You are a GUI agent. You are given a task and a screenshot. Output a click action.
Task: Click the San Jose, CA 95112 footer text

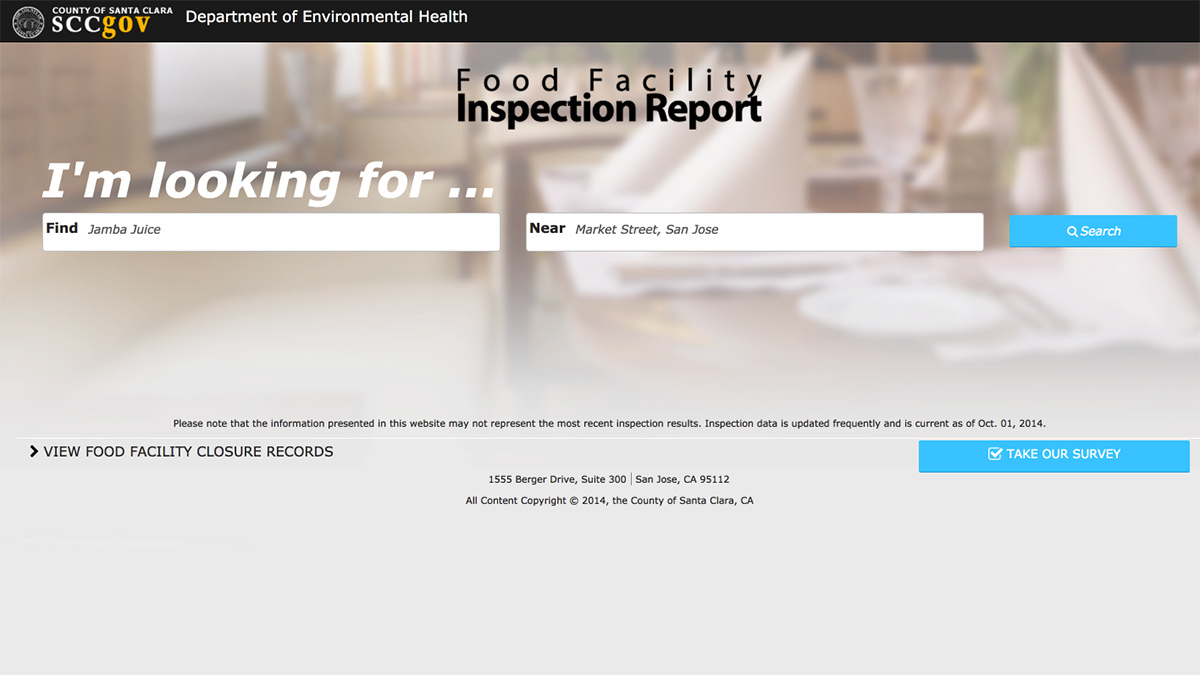click(683, 480)
